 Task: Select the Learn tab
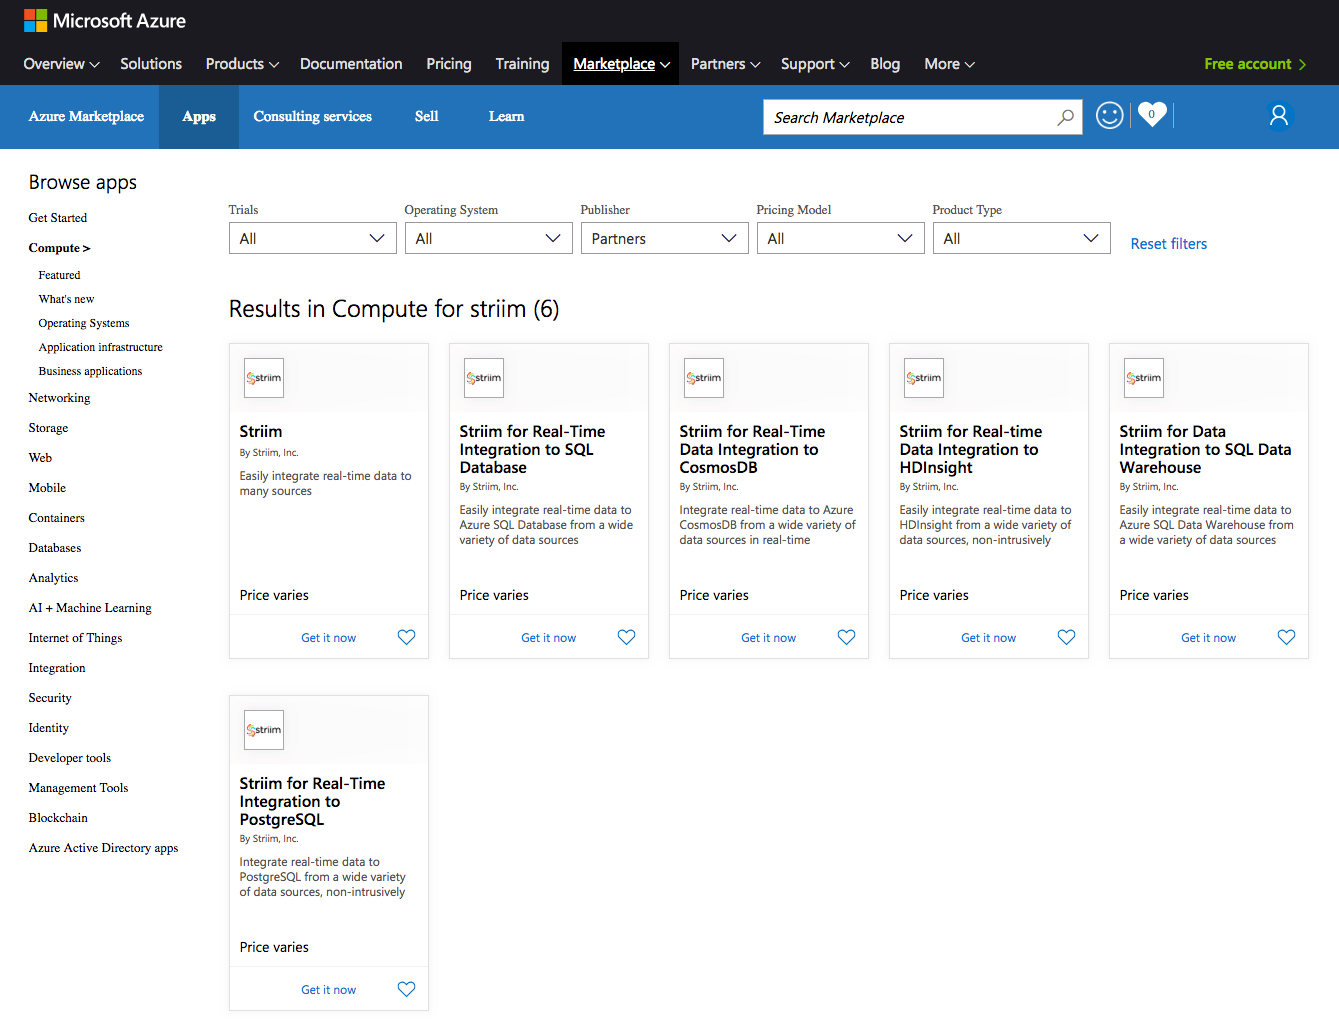click(506, 117)
